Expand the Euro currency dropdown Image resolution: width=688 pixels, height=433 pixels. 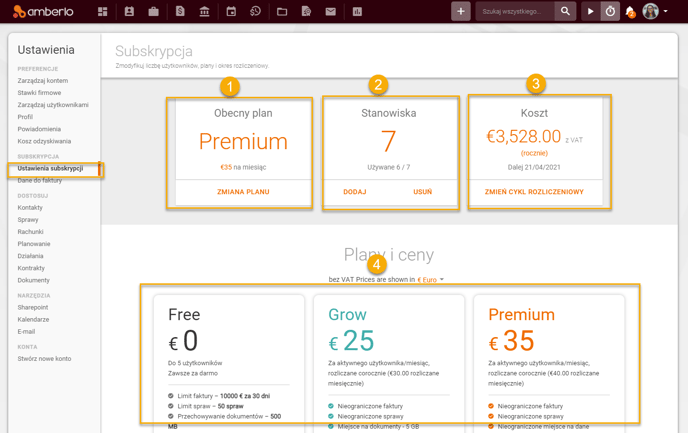tap(431, 280)
